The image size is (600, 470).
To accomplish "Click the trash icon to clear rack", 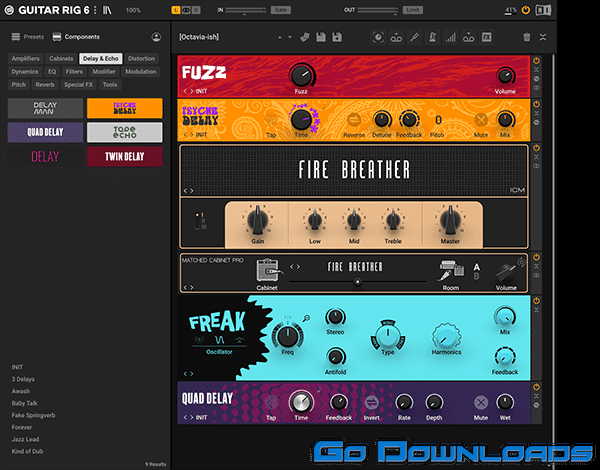I will coord(528,37).
